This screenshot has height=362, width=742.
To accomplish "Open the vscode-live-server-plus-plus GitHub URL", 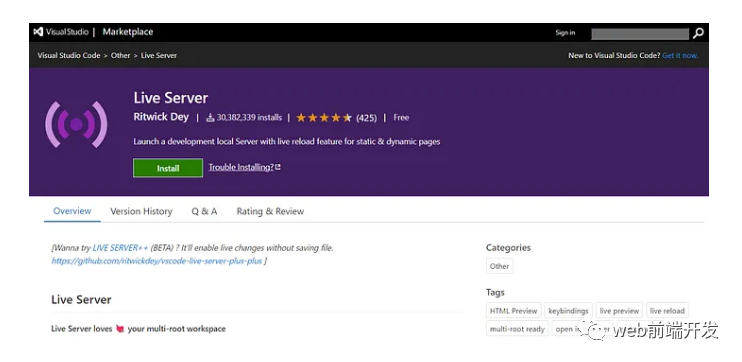I will [x=157, y=261].
